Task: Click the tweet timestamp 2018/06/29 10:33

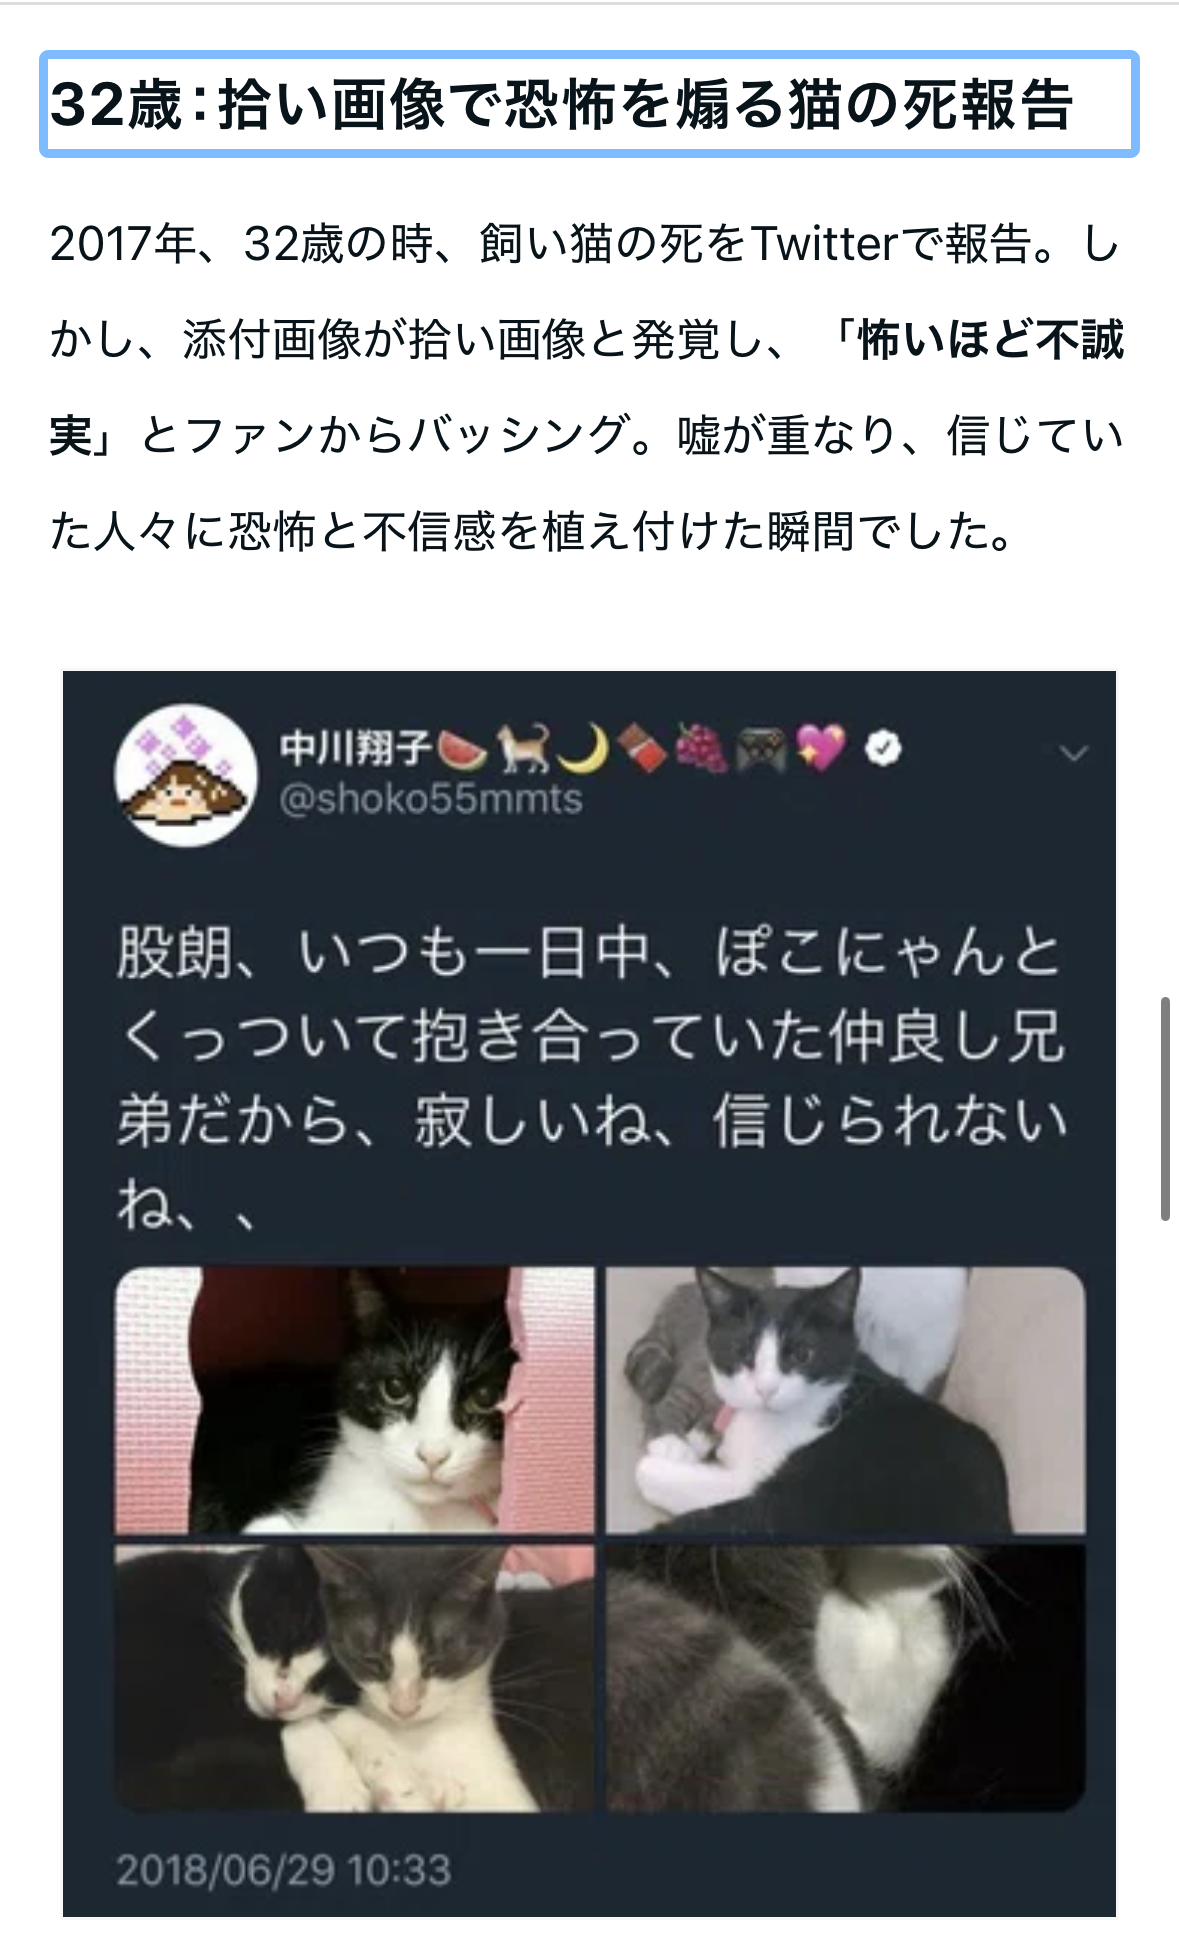Action: pos(284,1870)
